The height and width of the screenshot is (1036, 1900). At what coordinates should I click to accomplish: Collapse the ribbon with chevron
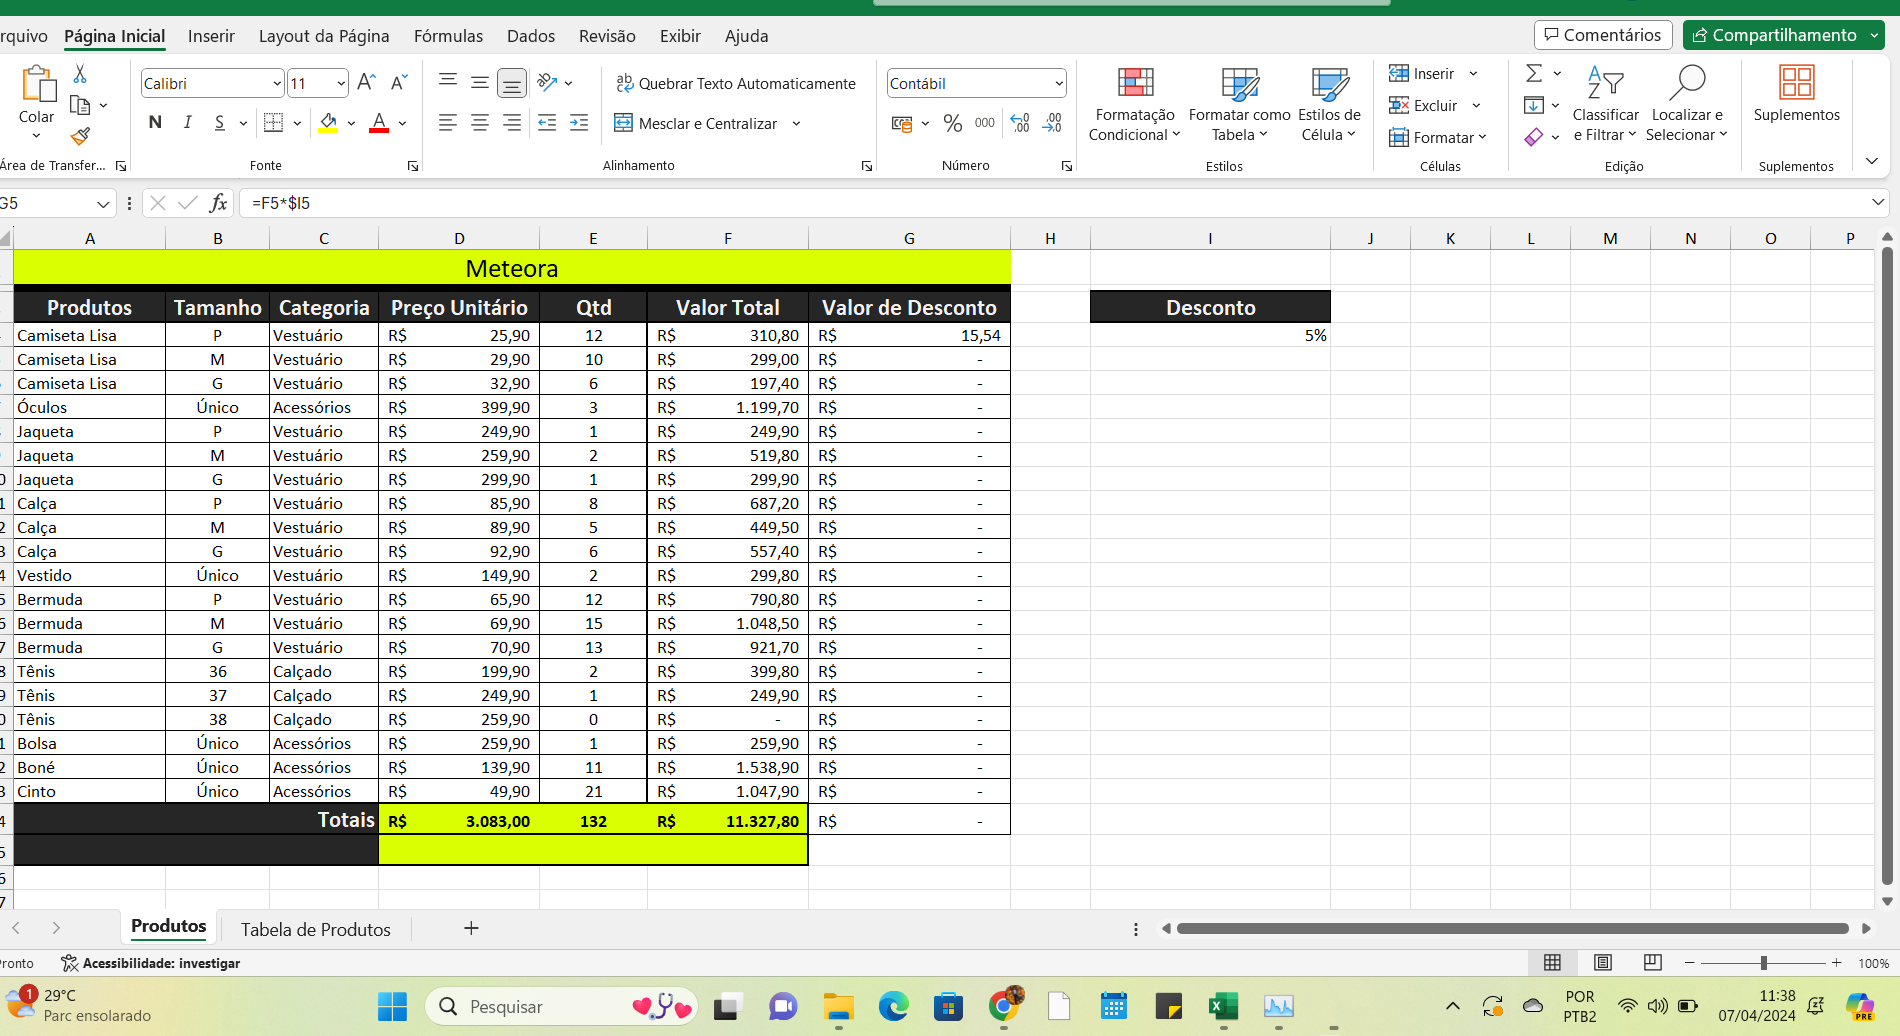click(x=1872, y=160)
